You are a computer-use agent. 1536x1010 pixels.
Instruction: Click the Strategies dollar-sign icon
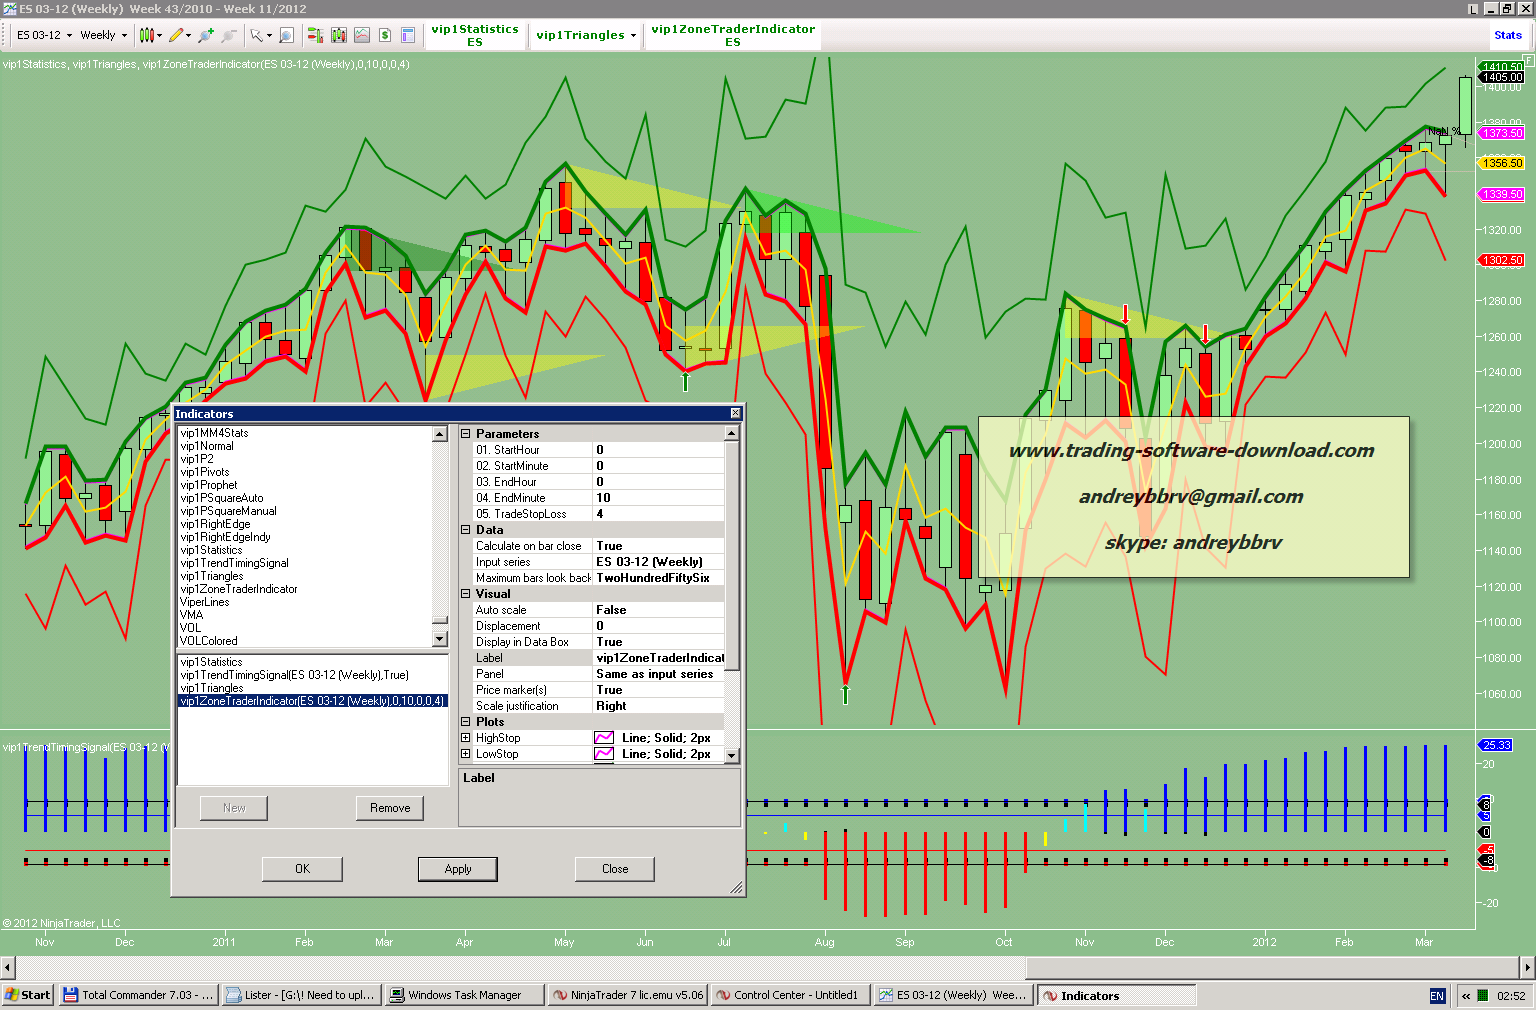[x=385, y=35]
